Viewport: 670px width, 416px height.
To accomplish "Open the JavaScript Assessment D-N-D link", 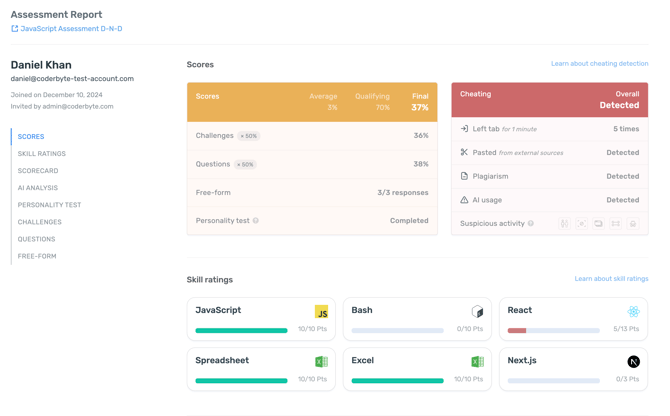I will (x=71, y=29).
